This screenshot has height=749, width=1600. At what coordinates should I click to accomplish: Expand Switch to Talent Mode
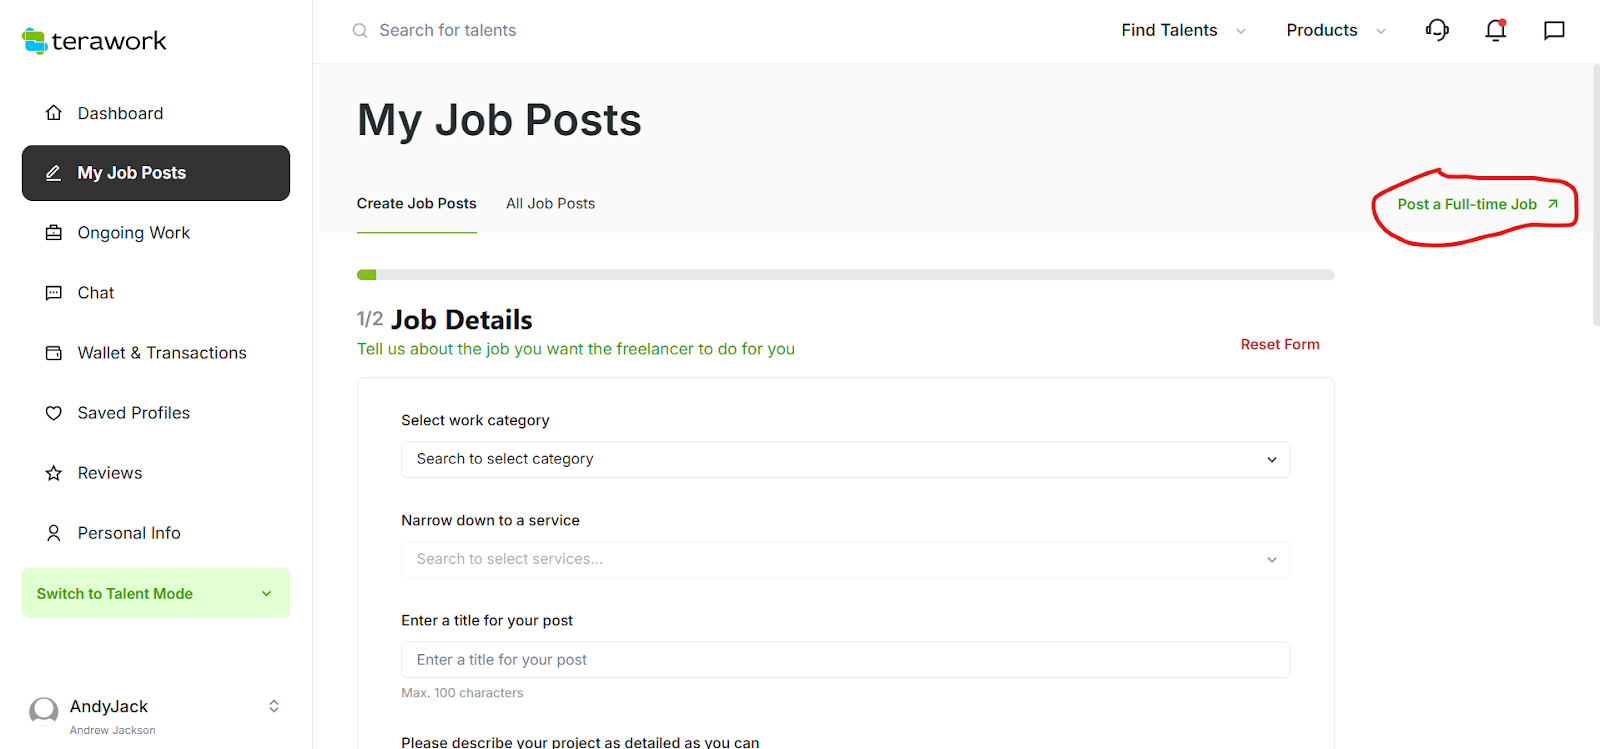(x=155, y=593)
